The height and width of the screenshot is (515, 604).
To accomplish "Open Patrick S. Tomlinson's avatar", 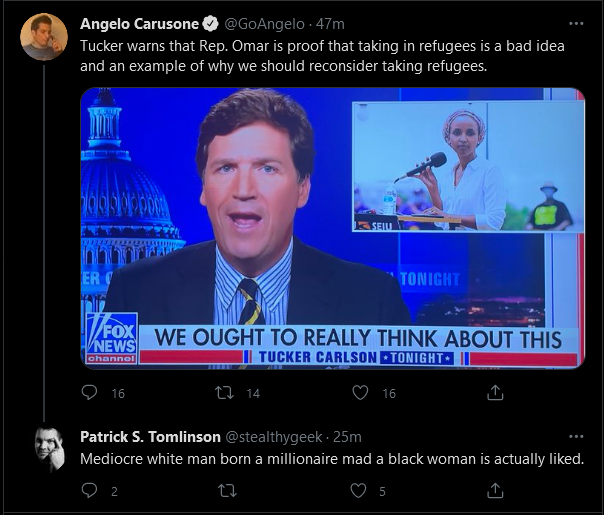I will coord(49,450).
